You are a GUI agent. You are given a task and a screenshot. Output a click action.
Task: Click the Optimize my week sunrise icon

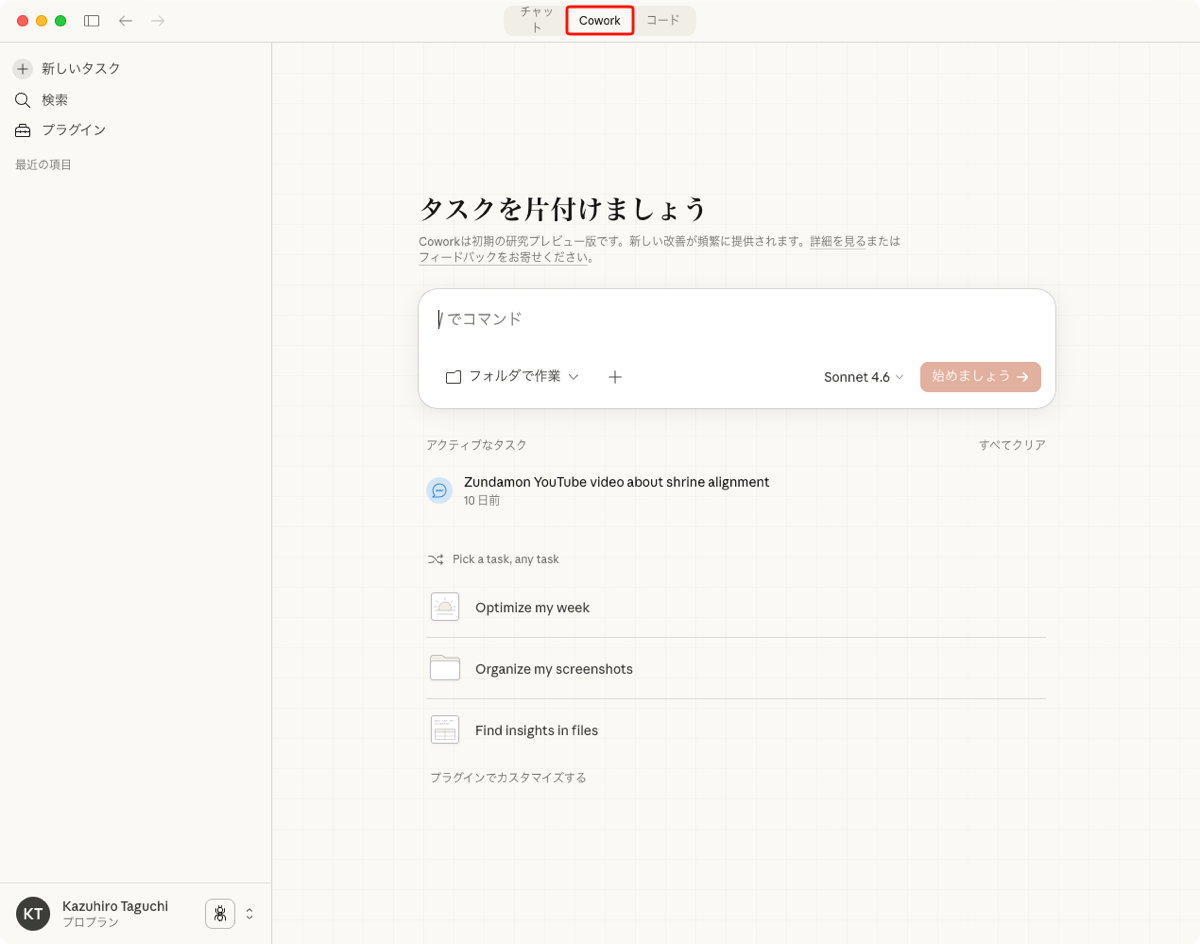point(445,607)
